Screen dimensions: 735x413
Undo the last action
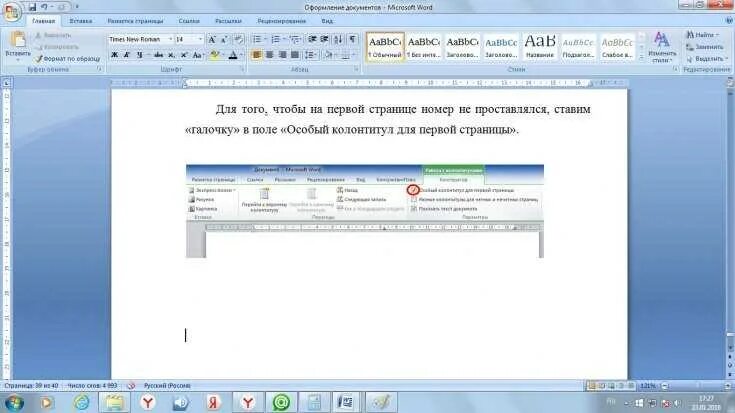pyautogui.click(x=44, y=7)
